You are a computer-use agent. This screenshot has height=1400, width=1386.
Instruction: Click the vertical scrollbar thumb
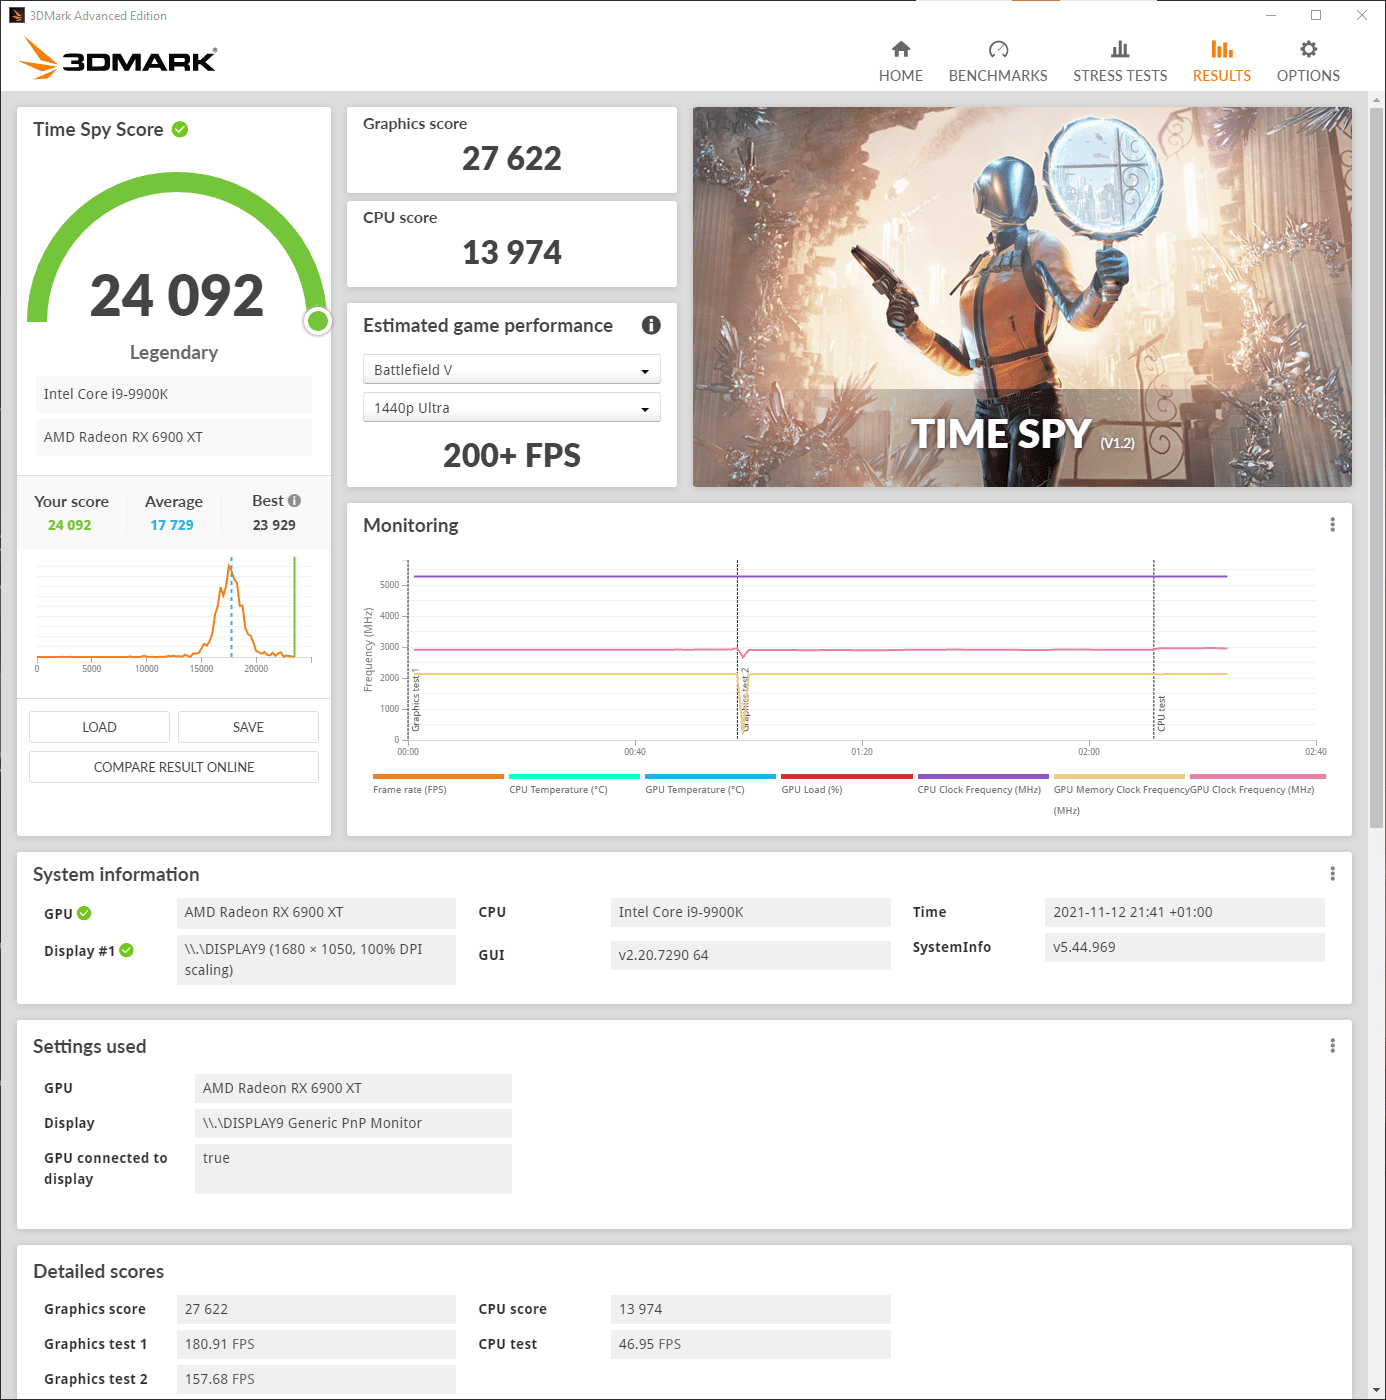click(x=1376, y=467)
